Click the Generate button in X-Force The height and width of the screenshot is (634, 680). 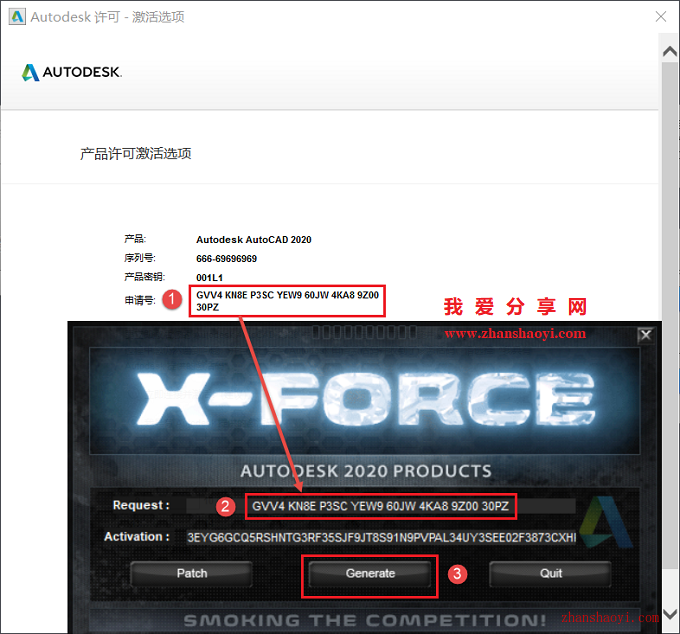point(370,573)
